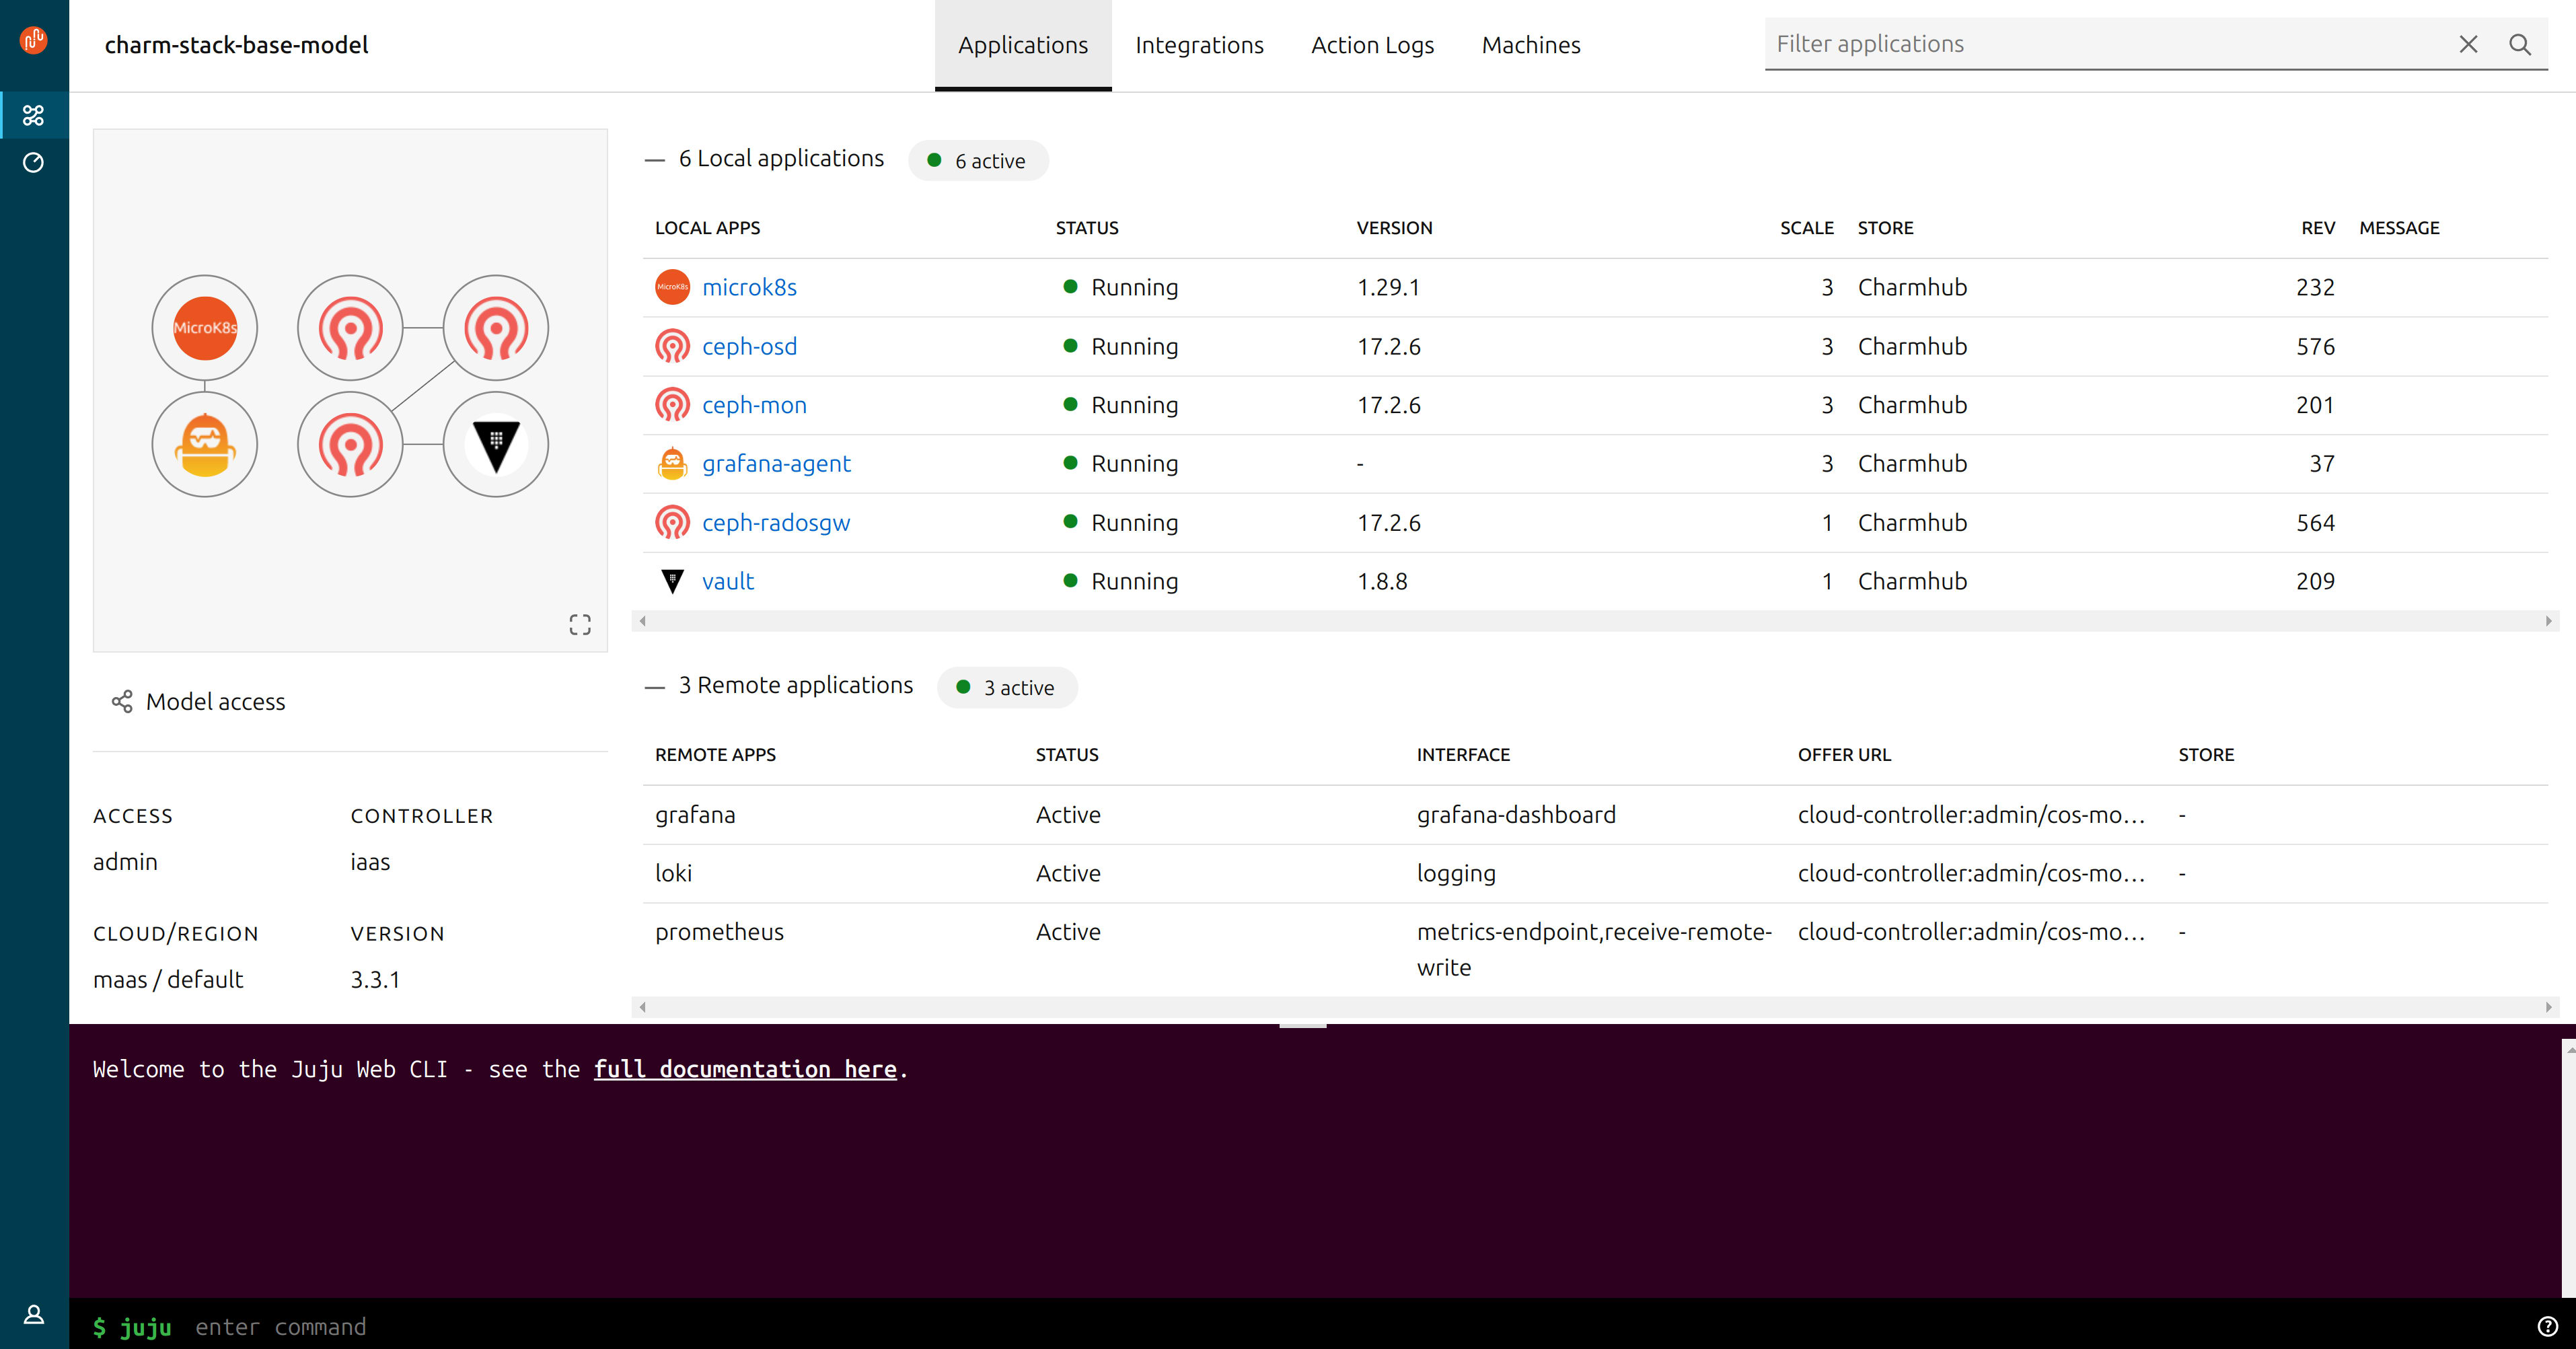This screenshot has height=1349, width=2576.
Task: Open the Model access button
Action: coord(199,702)
